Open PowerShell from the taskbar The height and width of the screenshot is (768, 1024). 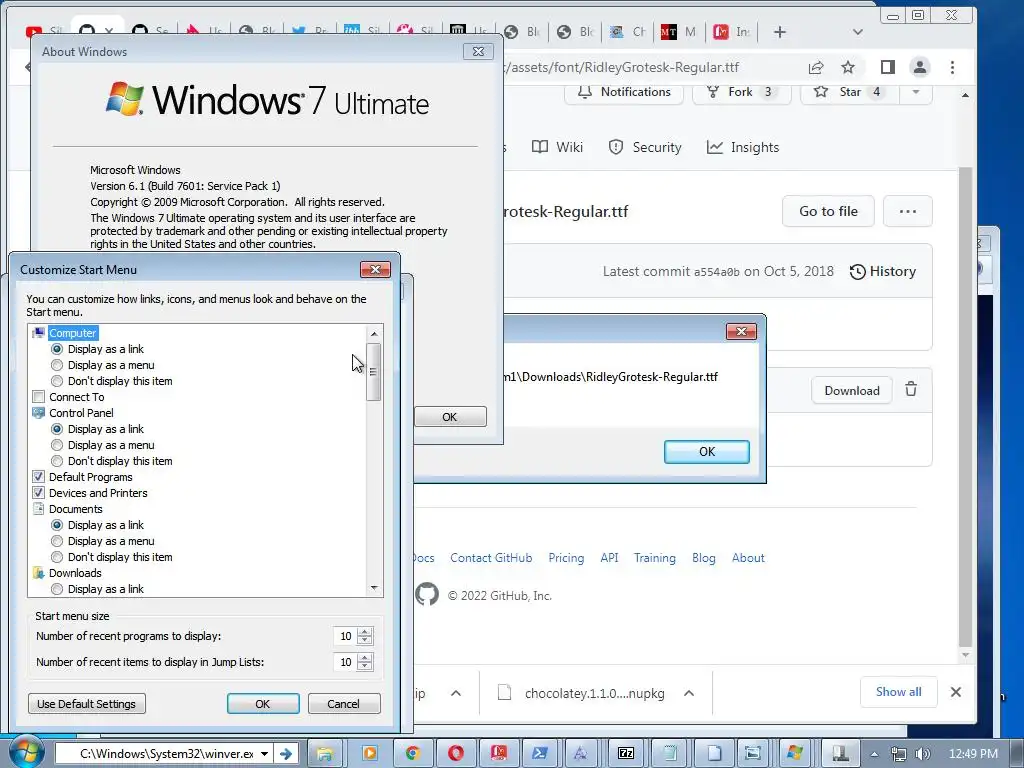[x=540, y=753]
